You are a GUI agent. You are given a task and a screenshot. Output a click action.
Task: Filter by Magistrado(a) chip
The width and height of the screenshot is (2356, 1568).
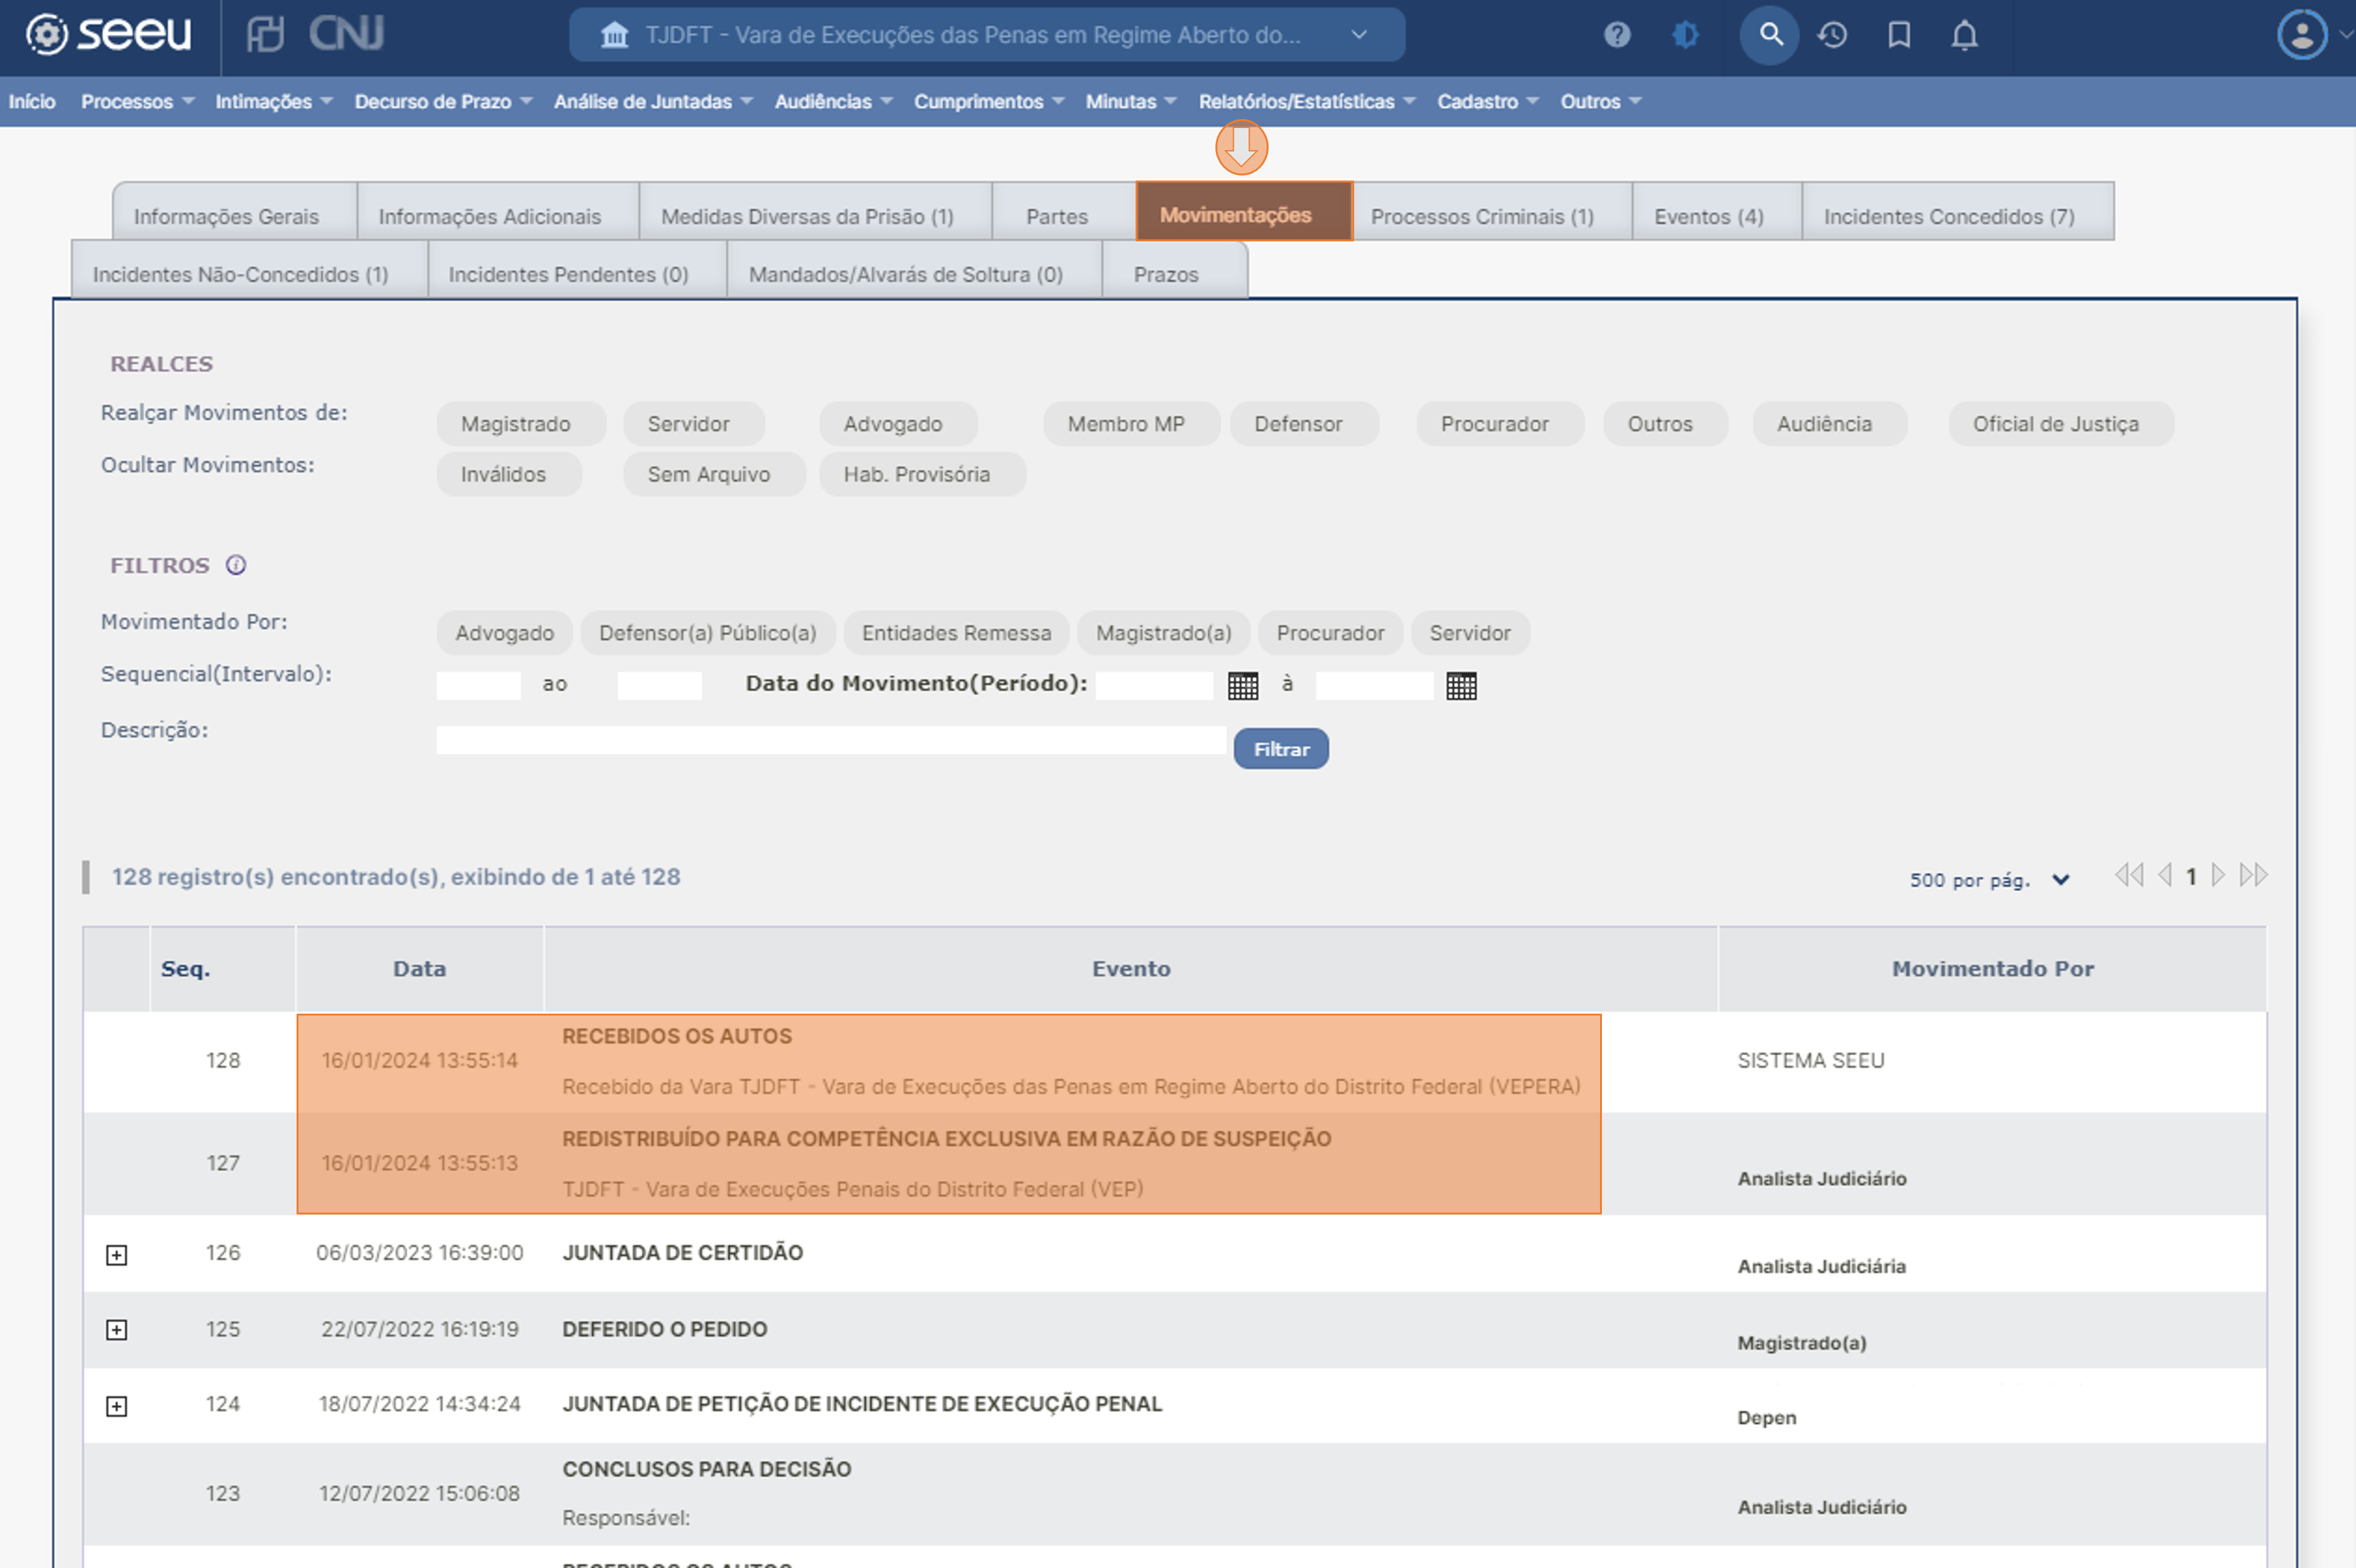(x=1164, y=633)
